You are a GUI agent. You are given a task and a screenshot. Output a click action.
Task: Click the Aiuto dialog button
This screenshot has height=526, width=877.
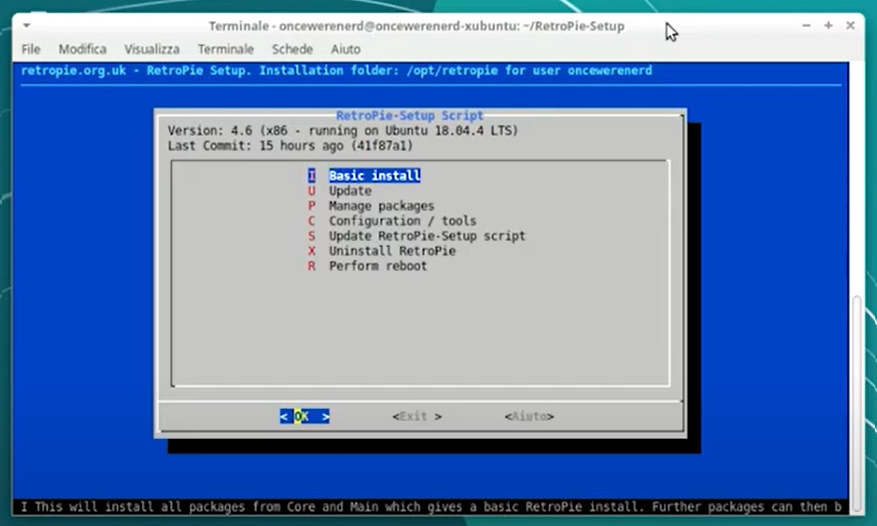point(529,416)
